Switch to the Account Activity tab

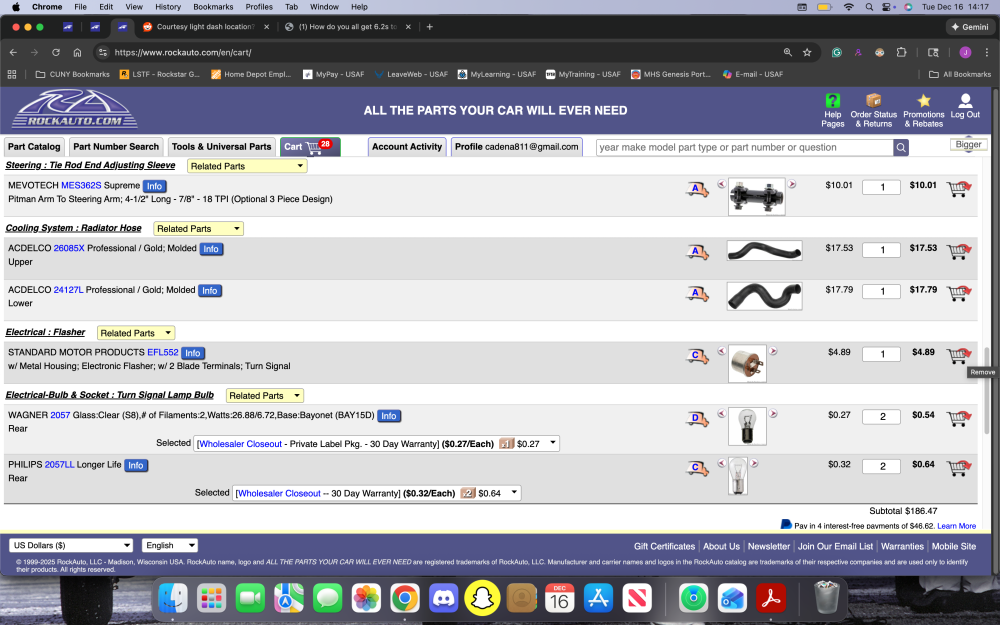tap(407, 146)
